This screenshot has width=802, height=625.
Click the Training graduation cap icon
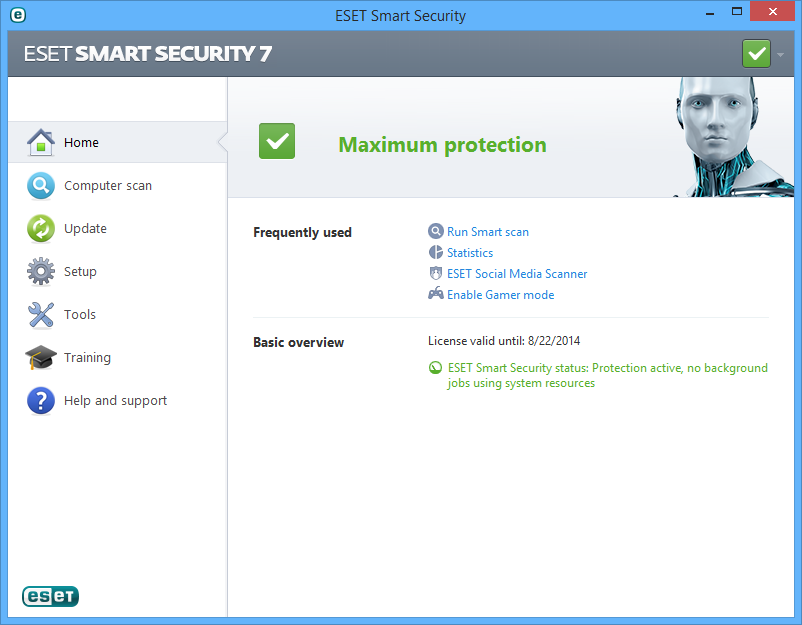tap(40, 358)
